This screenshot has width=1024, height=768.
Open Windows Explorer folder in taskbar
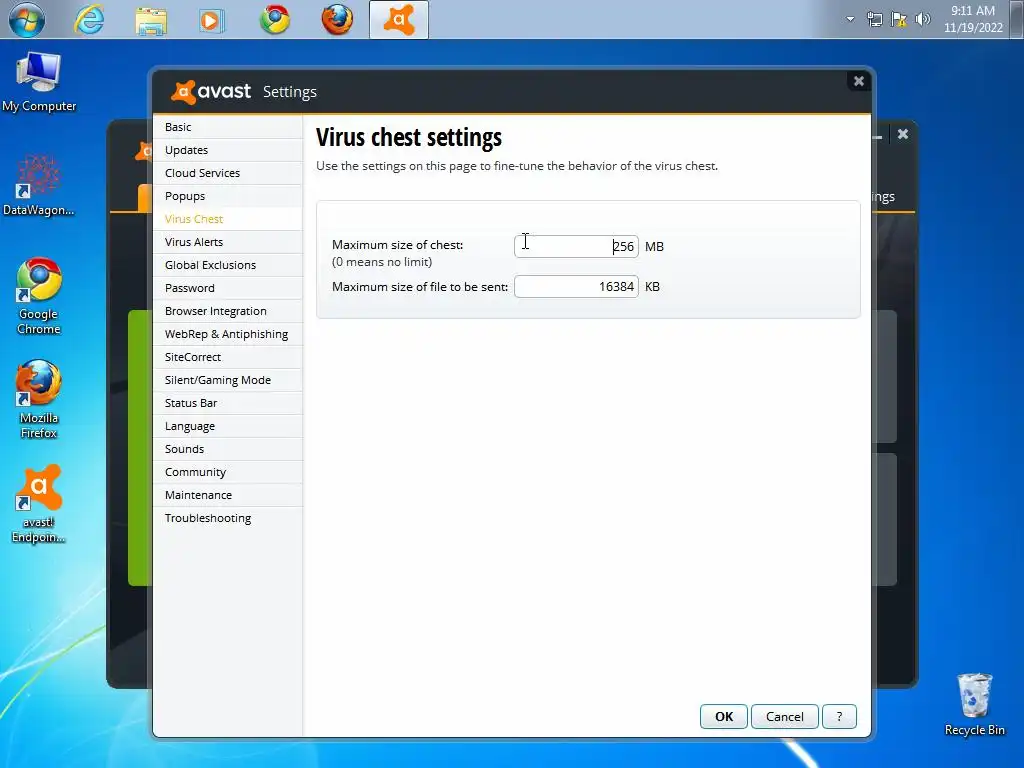[x=151, y=20]
